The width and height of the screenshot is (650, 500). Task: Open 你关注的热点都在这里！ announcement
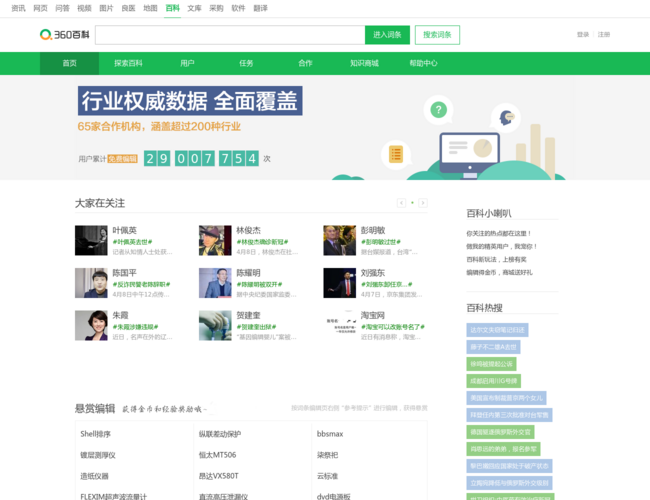[499, 233]
